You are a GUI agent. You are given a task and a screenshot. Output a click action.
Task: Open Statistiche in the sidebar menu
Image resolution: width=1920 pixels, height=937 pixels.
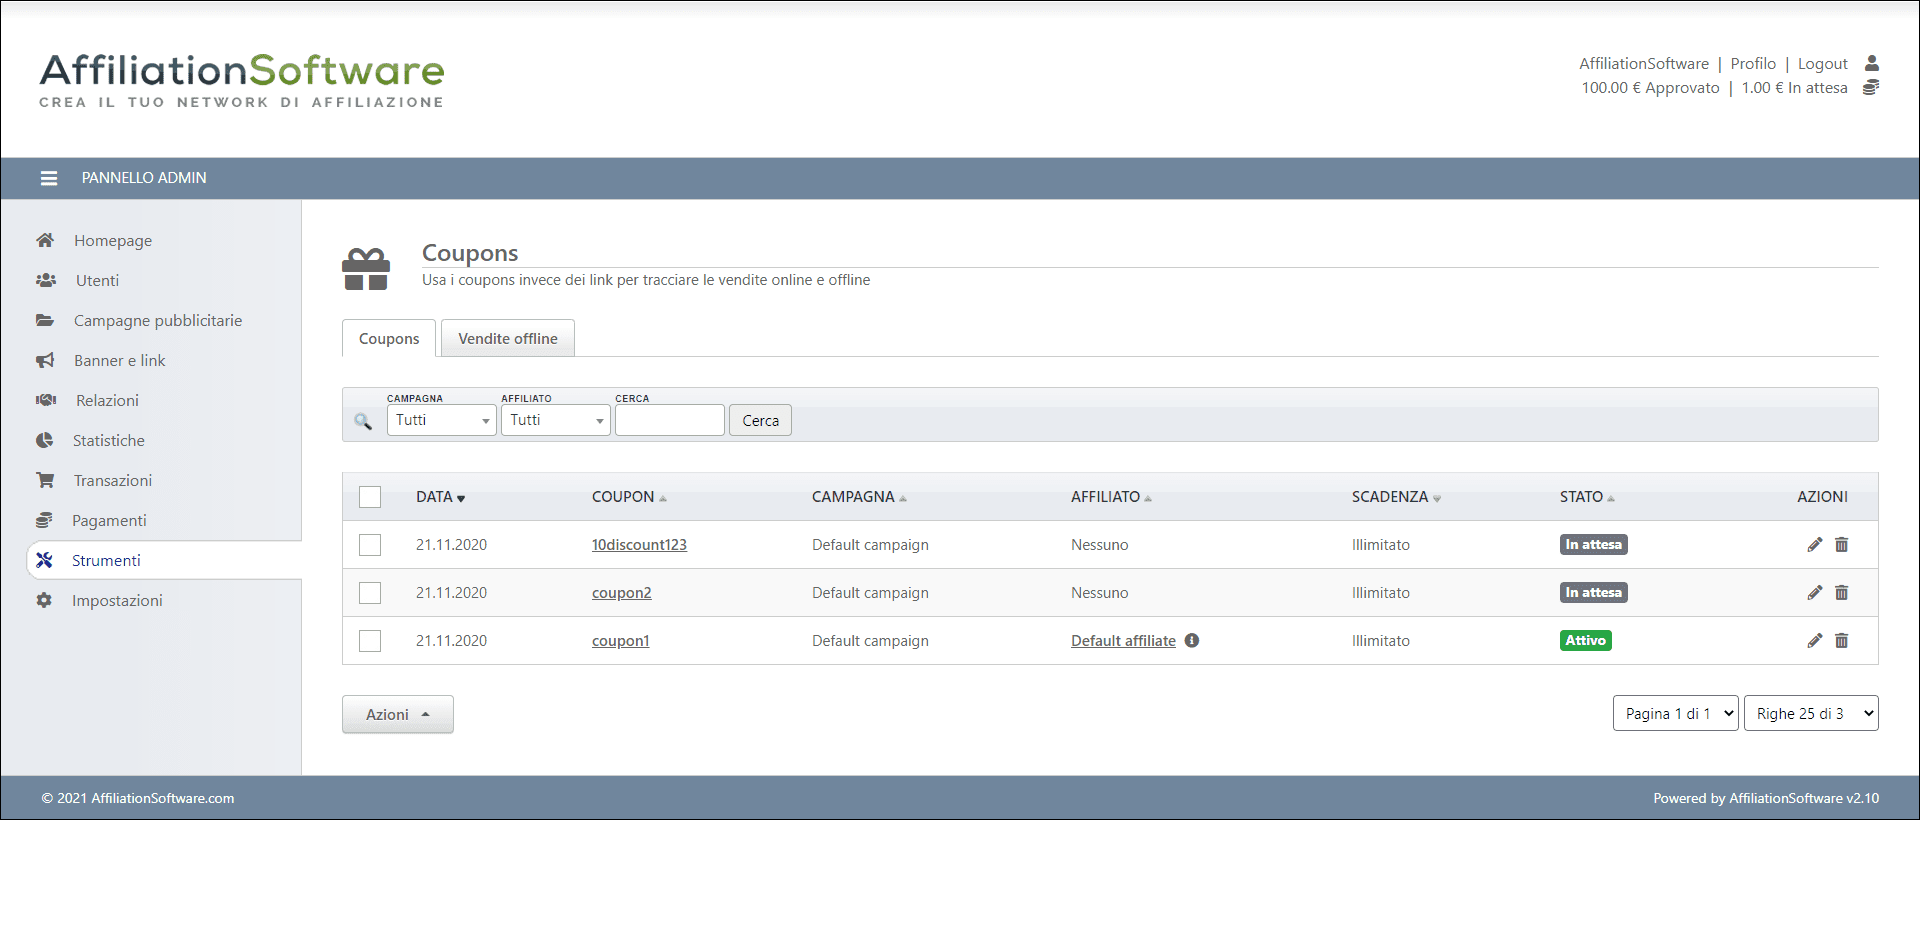click(x=108, y=440)
